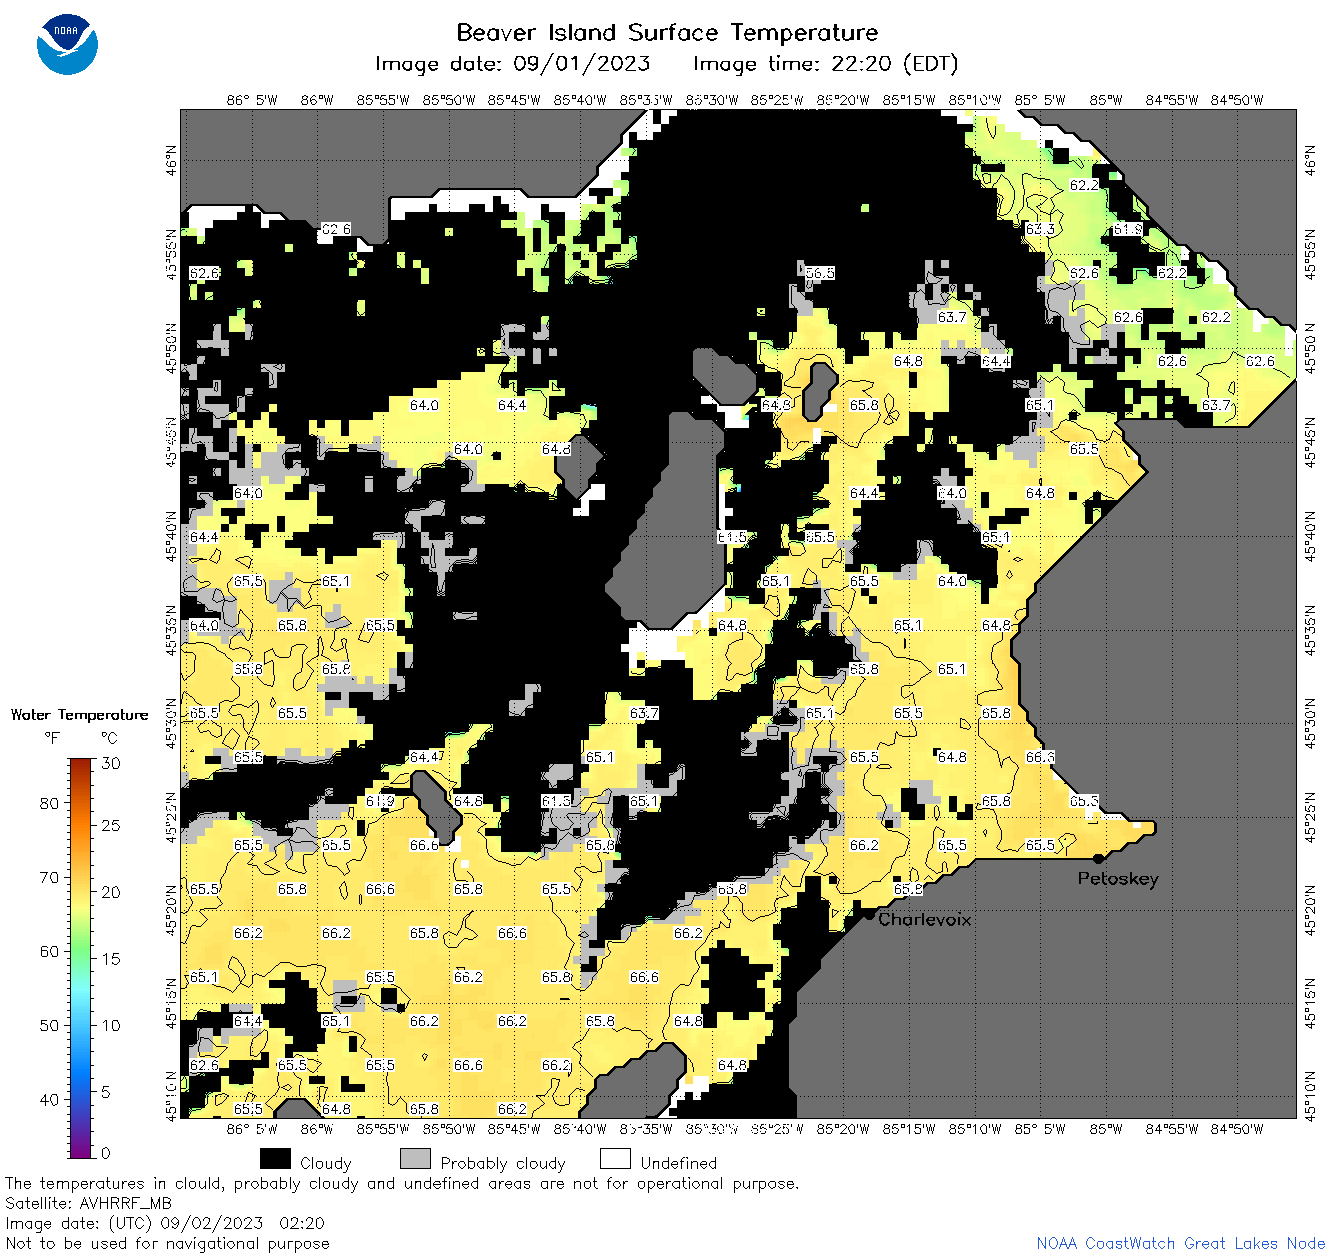Image resolution: width=1336 pixels, height=1259 pixels.
Task: Click the NOAA logo emblem
Action: coord(67,45)
